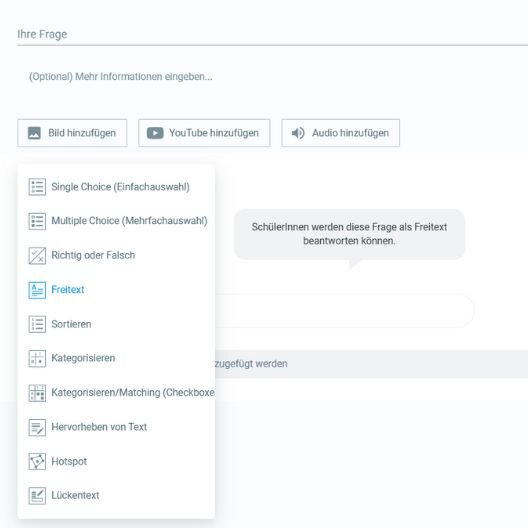Click the Kategorisieren grid icon

click(37, 358)
